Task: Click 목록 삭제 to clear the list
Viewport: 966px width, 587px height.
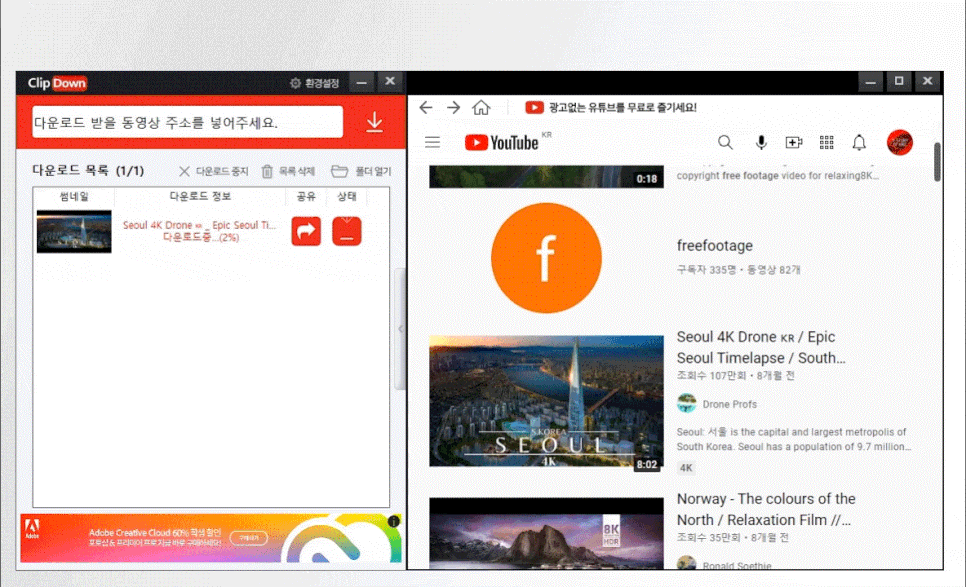Action: click(288, 171)
